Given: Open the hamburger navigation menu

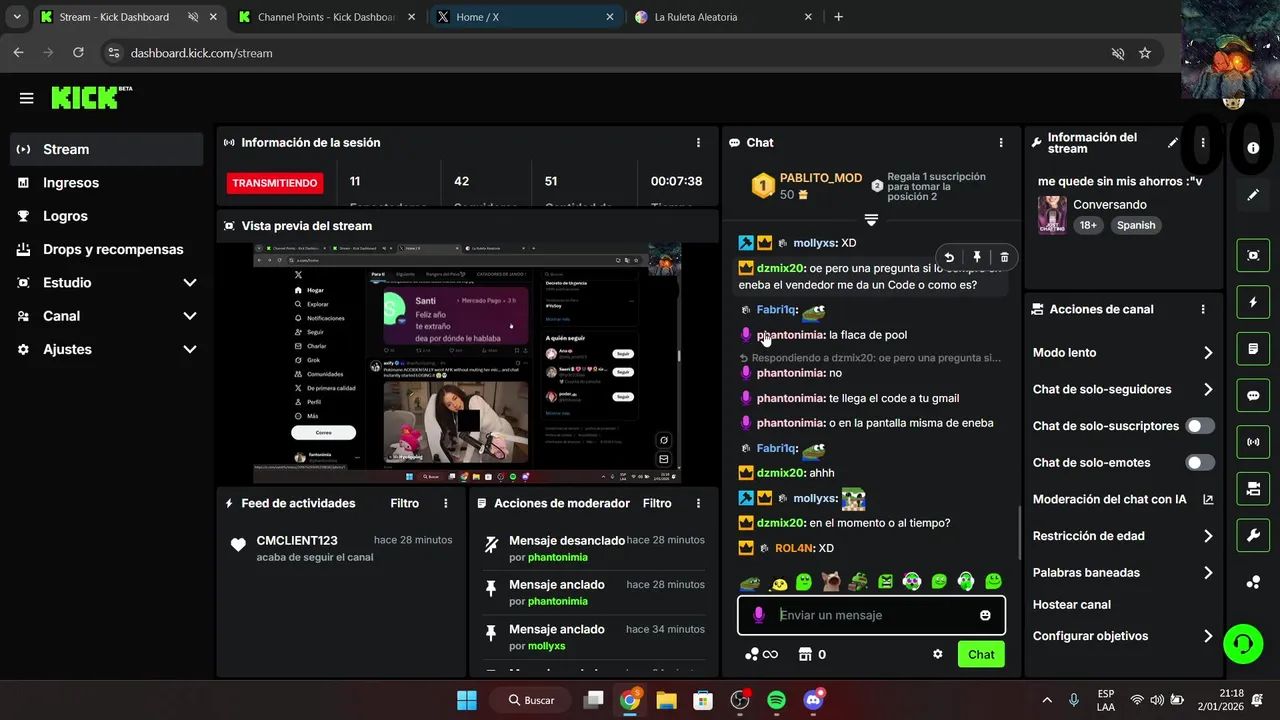Looking at the screenshot, I should [27, 98].
